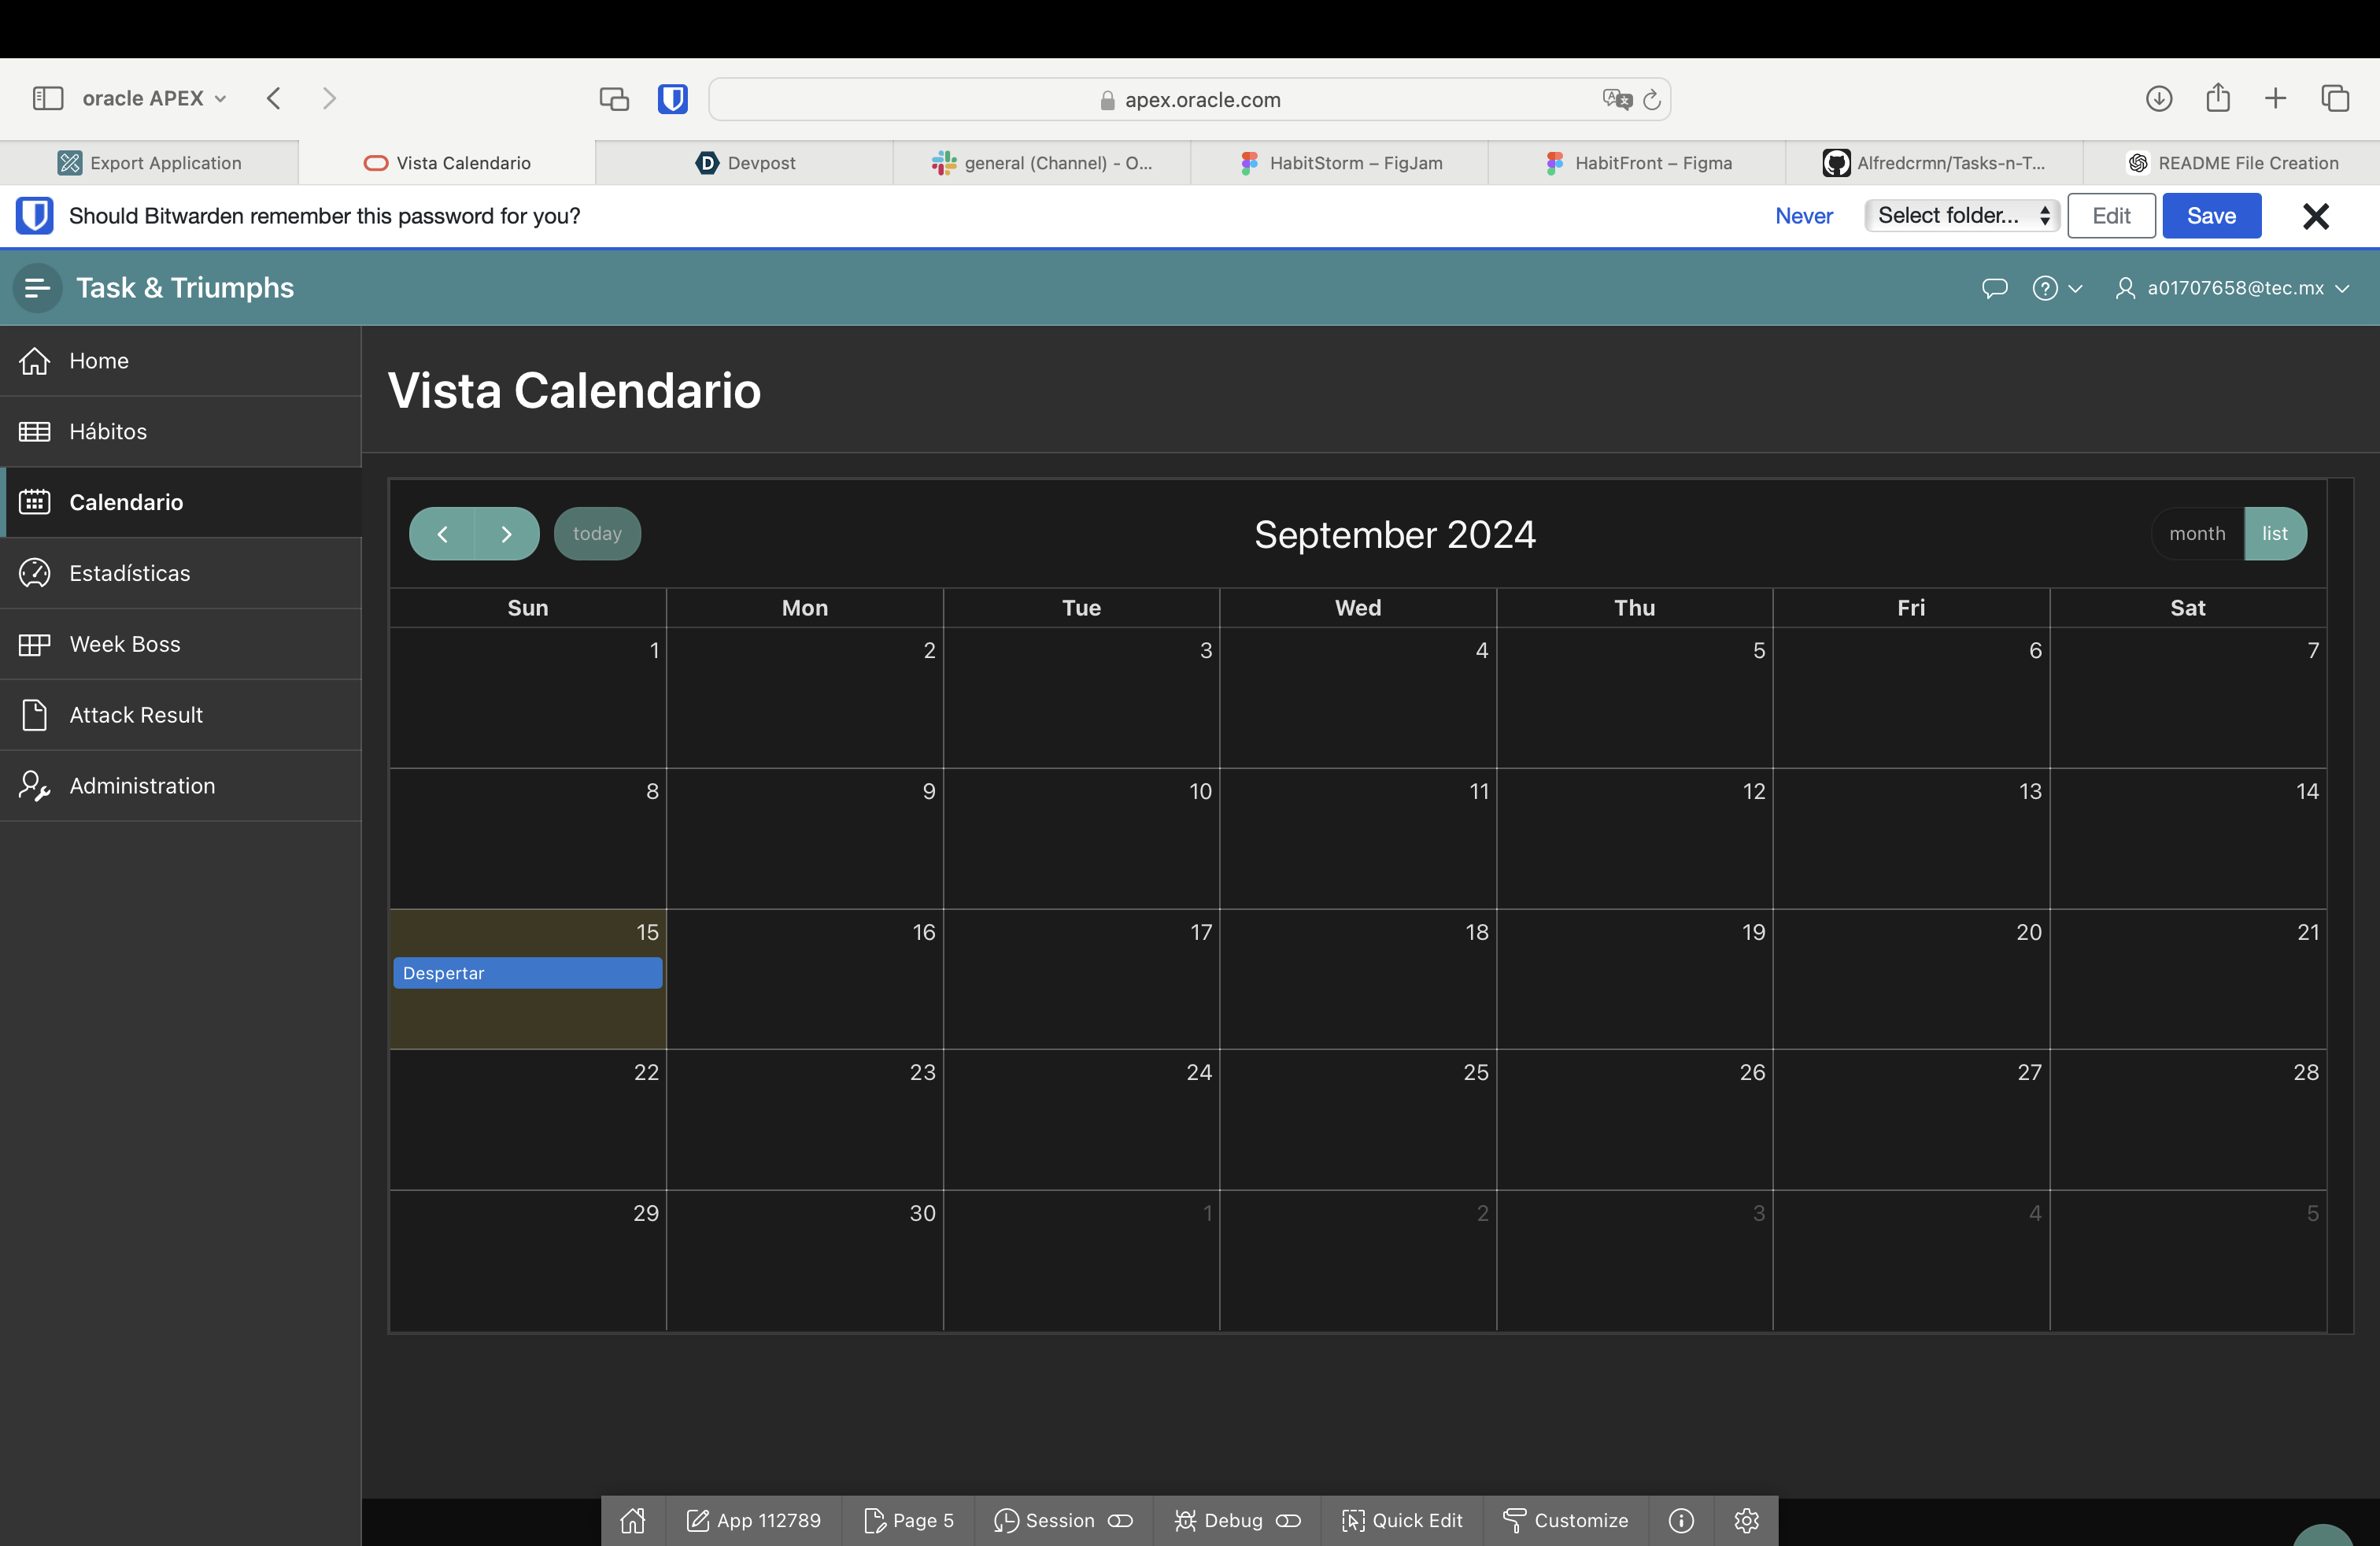Open developer toolbar settings gear
Viewport: 2380px width, 1546px height.
coord(1746,1520)
